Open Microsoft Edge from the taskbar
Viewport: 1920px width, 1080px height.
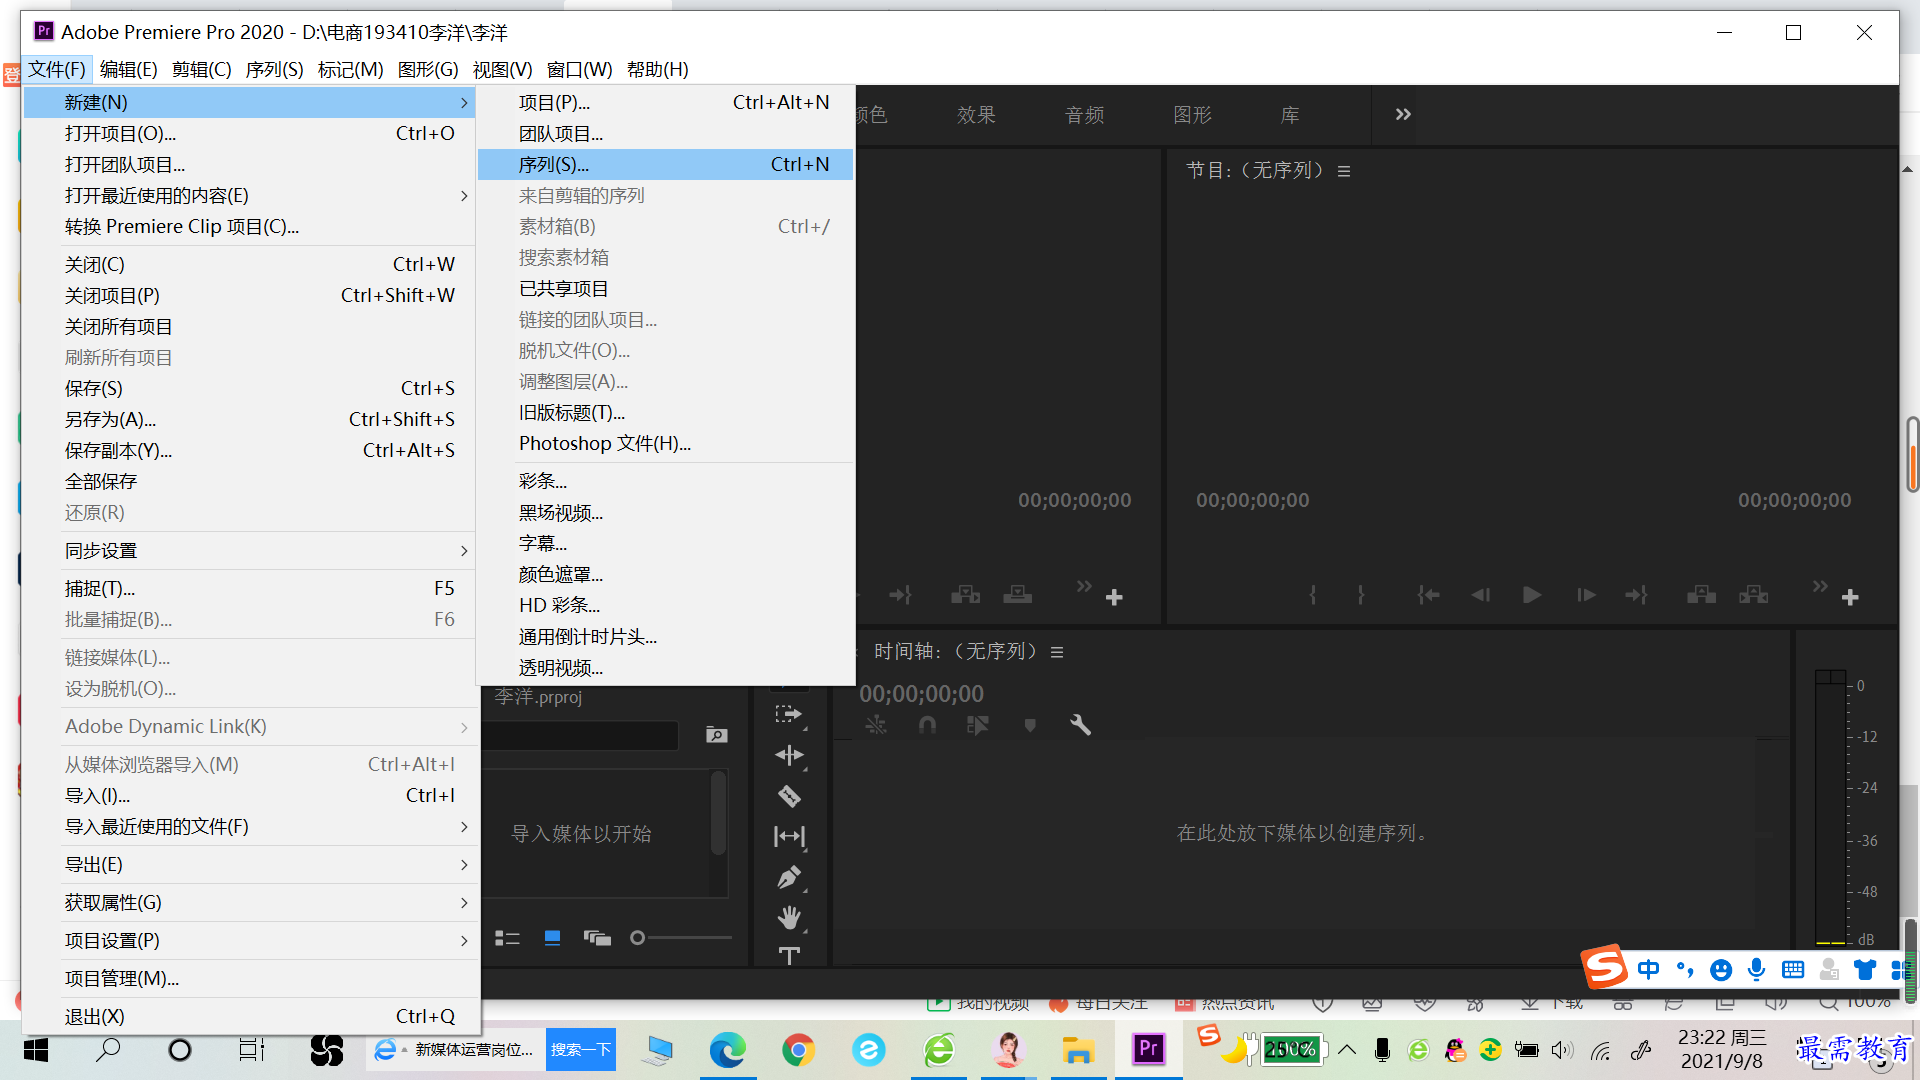point(728,1050)
